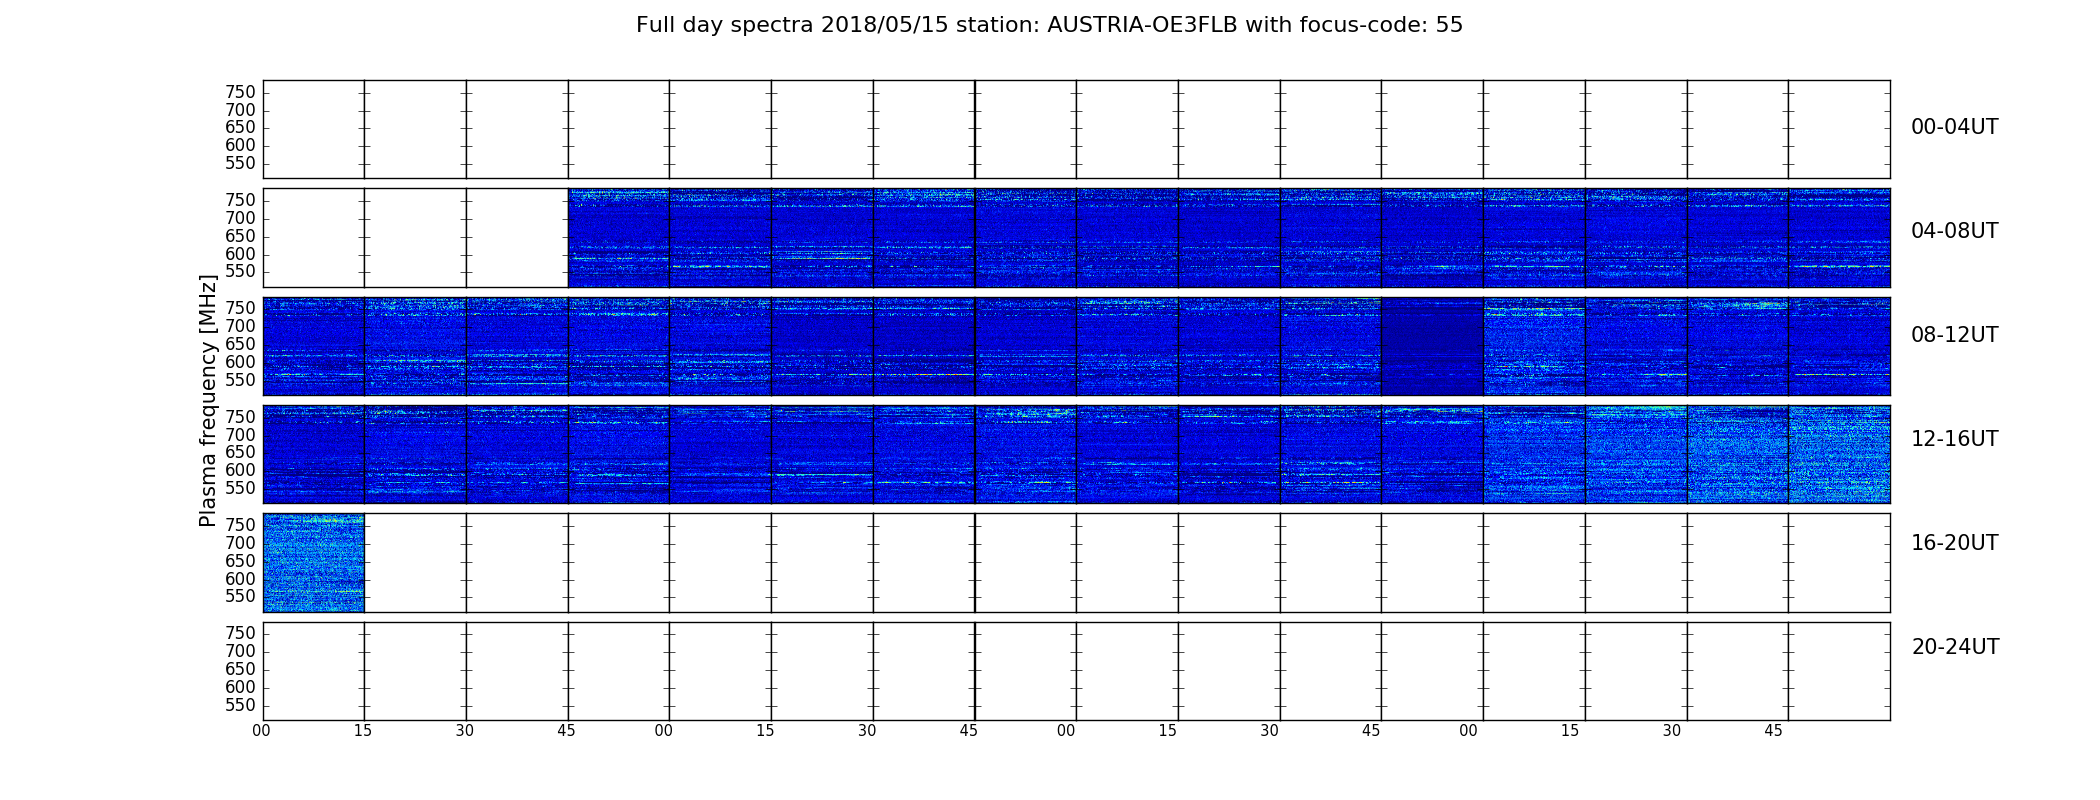The width and height of the screenshot is (2100, 800).
Task: Select the '12-16UT' row label
Action: 1954,439
